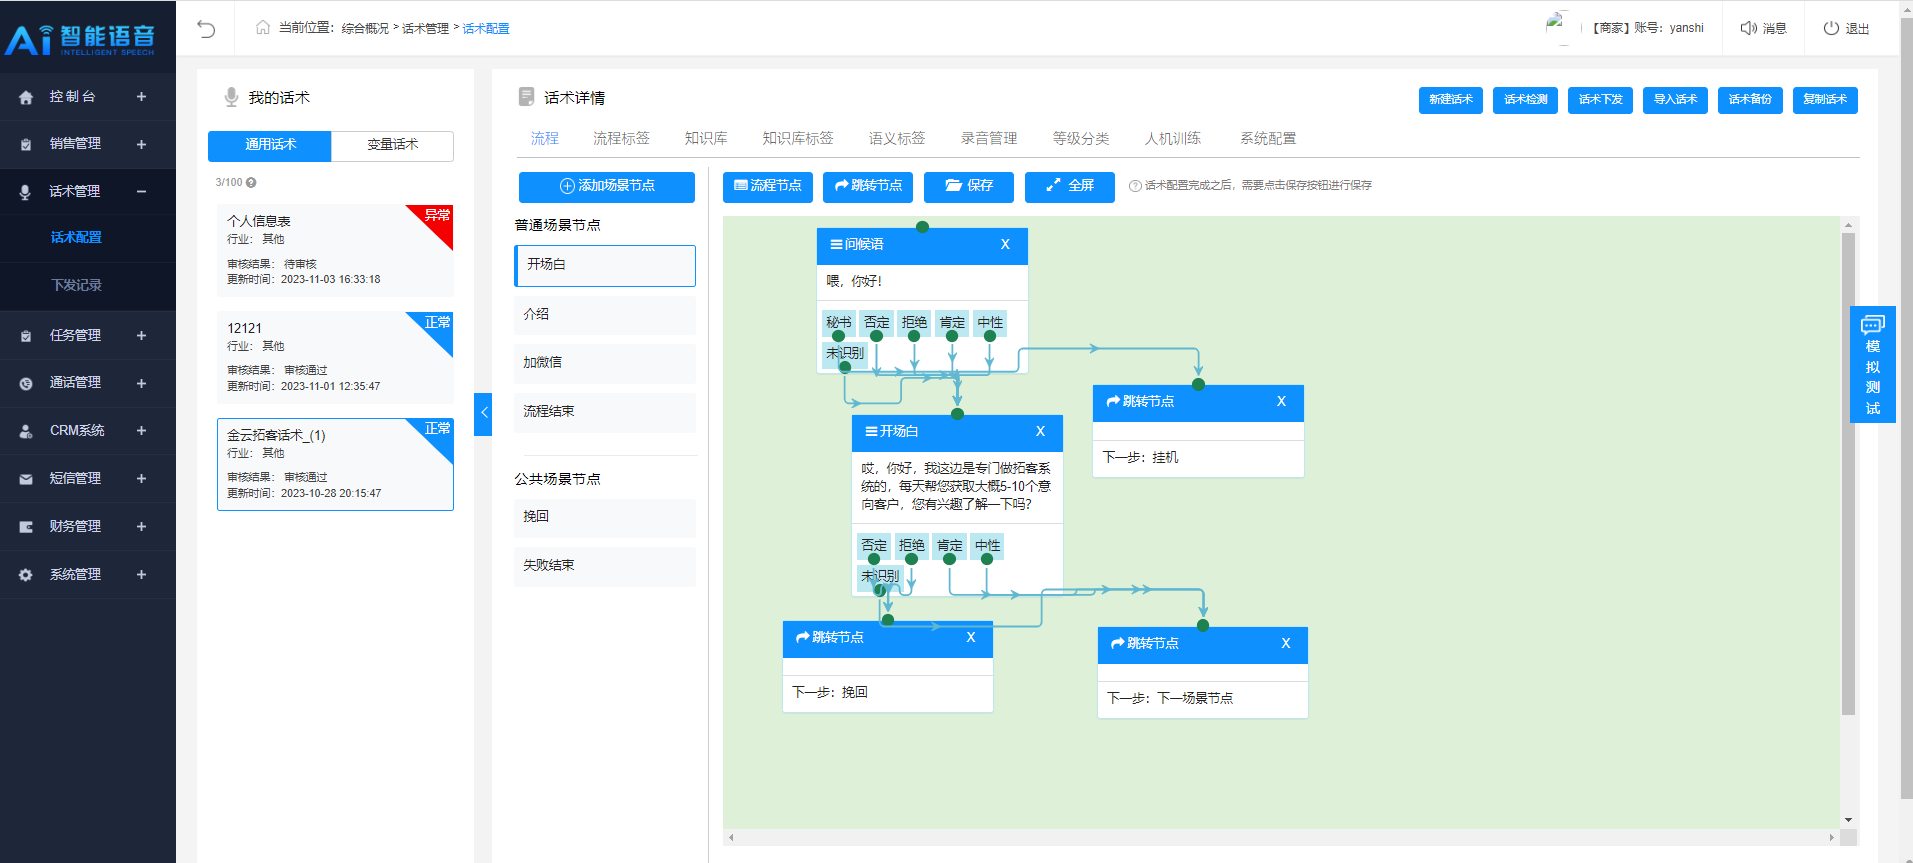Expand the 通话管理 menu plus sign
Viewport: 1913px width, 863px height.
point(141,383)
